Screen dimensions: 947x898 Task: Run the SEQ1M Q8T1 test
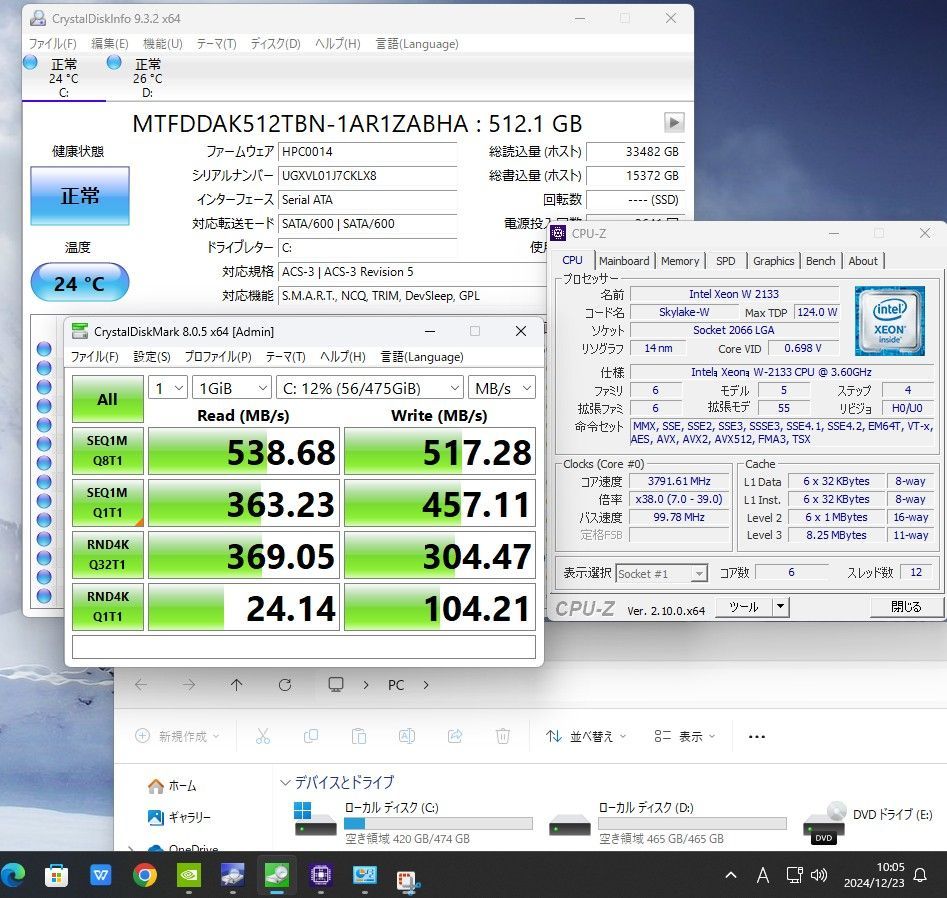pyautogui.click(x=108, y=451)
